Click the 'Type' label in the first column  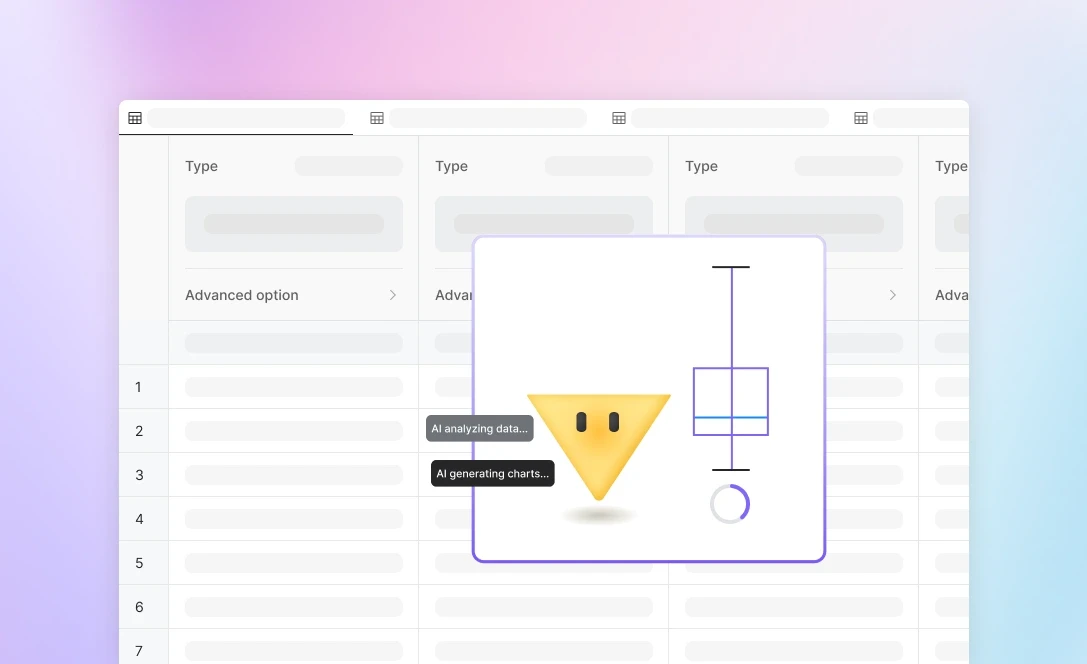tap(201, 166)
